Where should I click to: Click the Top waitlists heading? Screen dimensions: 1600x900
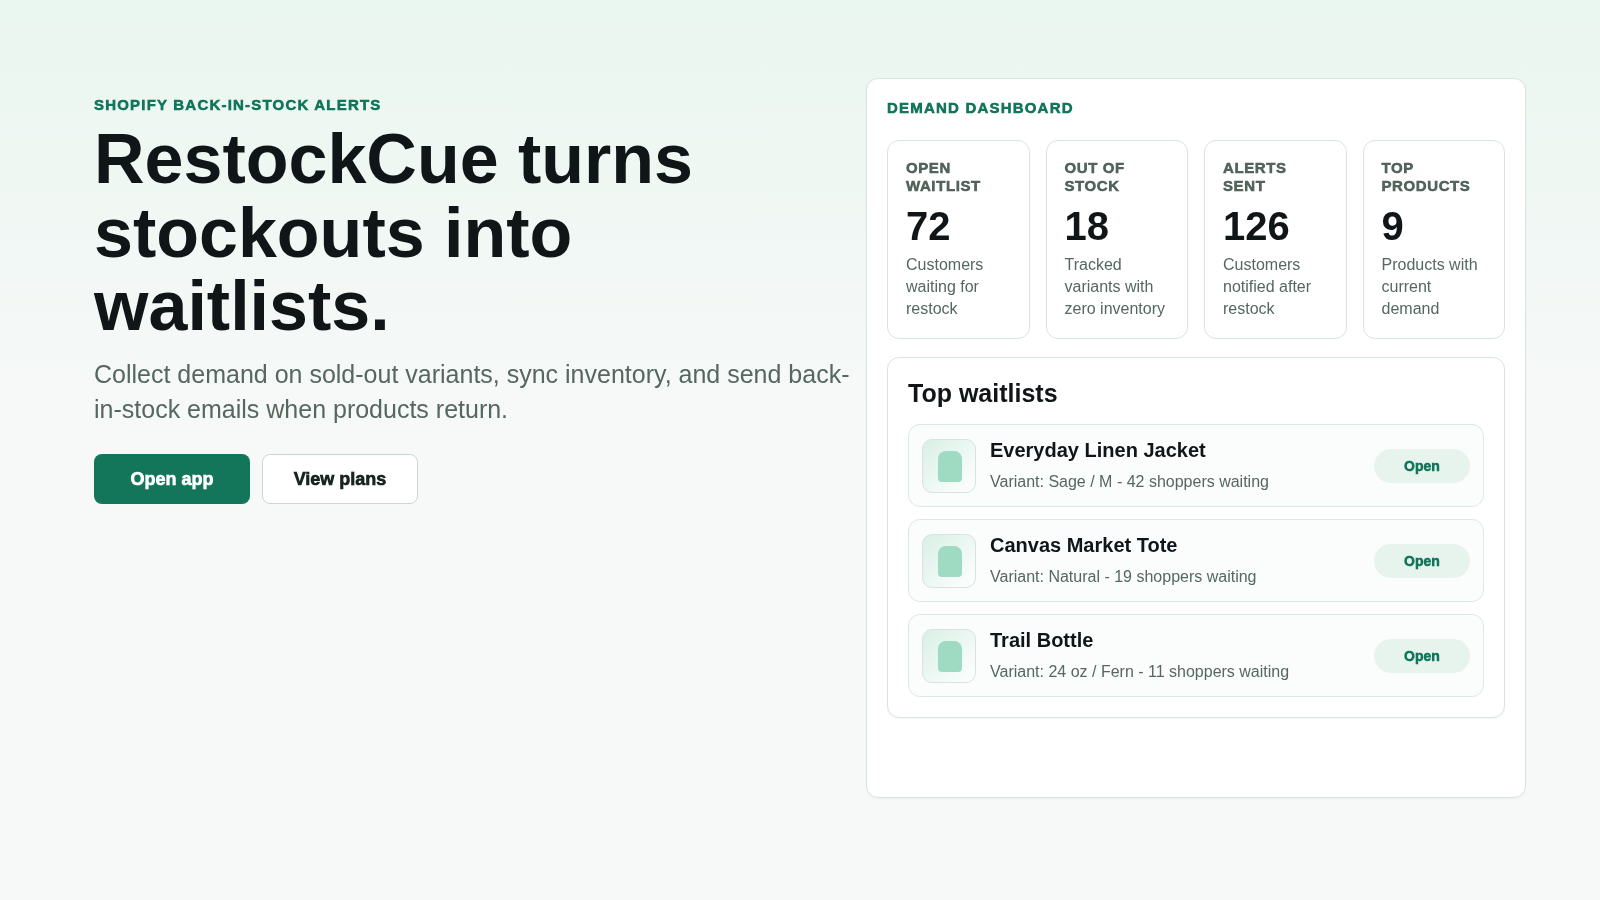982,393
